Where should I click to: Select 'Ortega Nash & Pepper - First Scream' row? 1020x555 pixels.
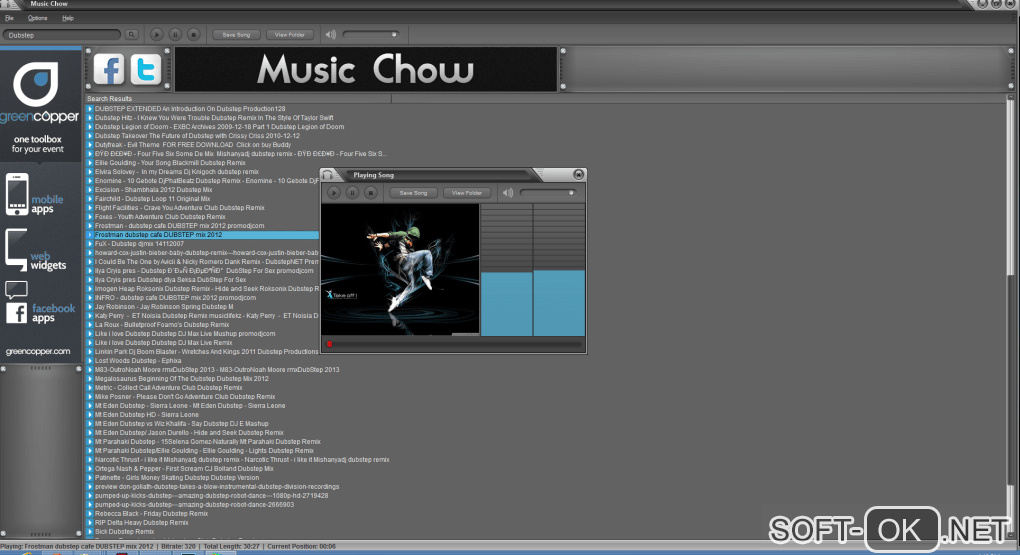[184, 468]
